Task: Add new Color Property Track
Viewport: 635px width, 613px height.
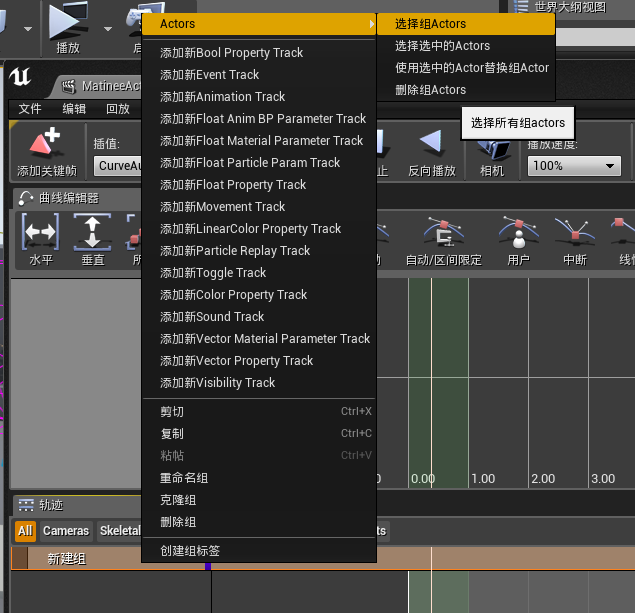Action: tap(259, 294)
